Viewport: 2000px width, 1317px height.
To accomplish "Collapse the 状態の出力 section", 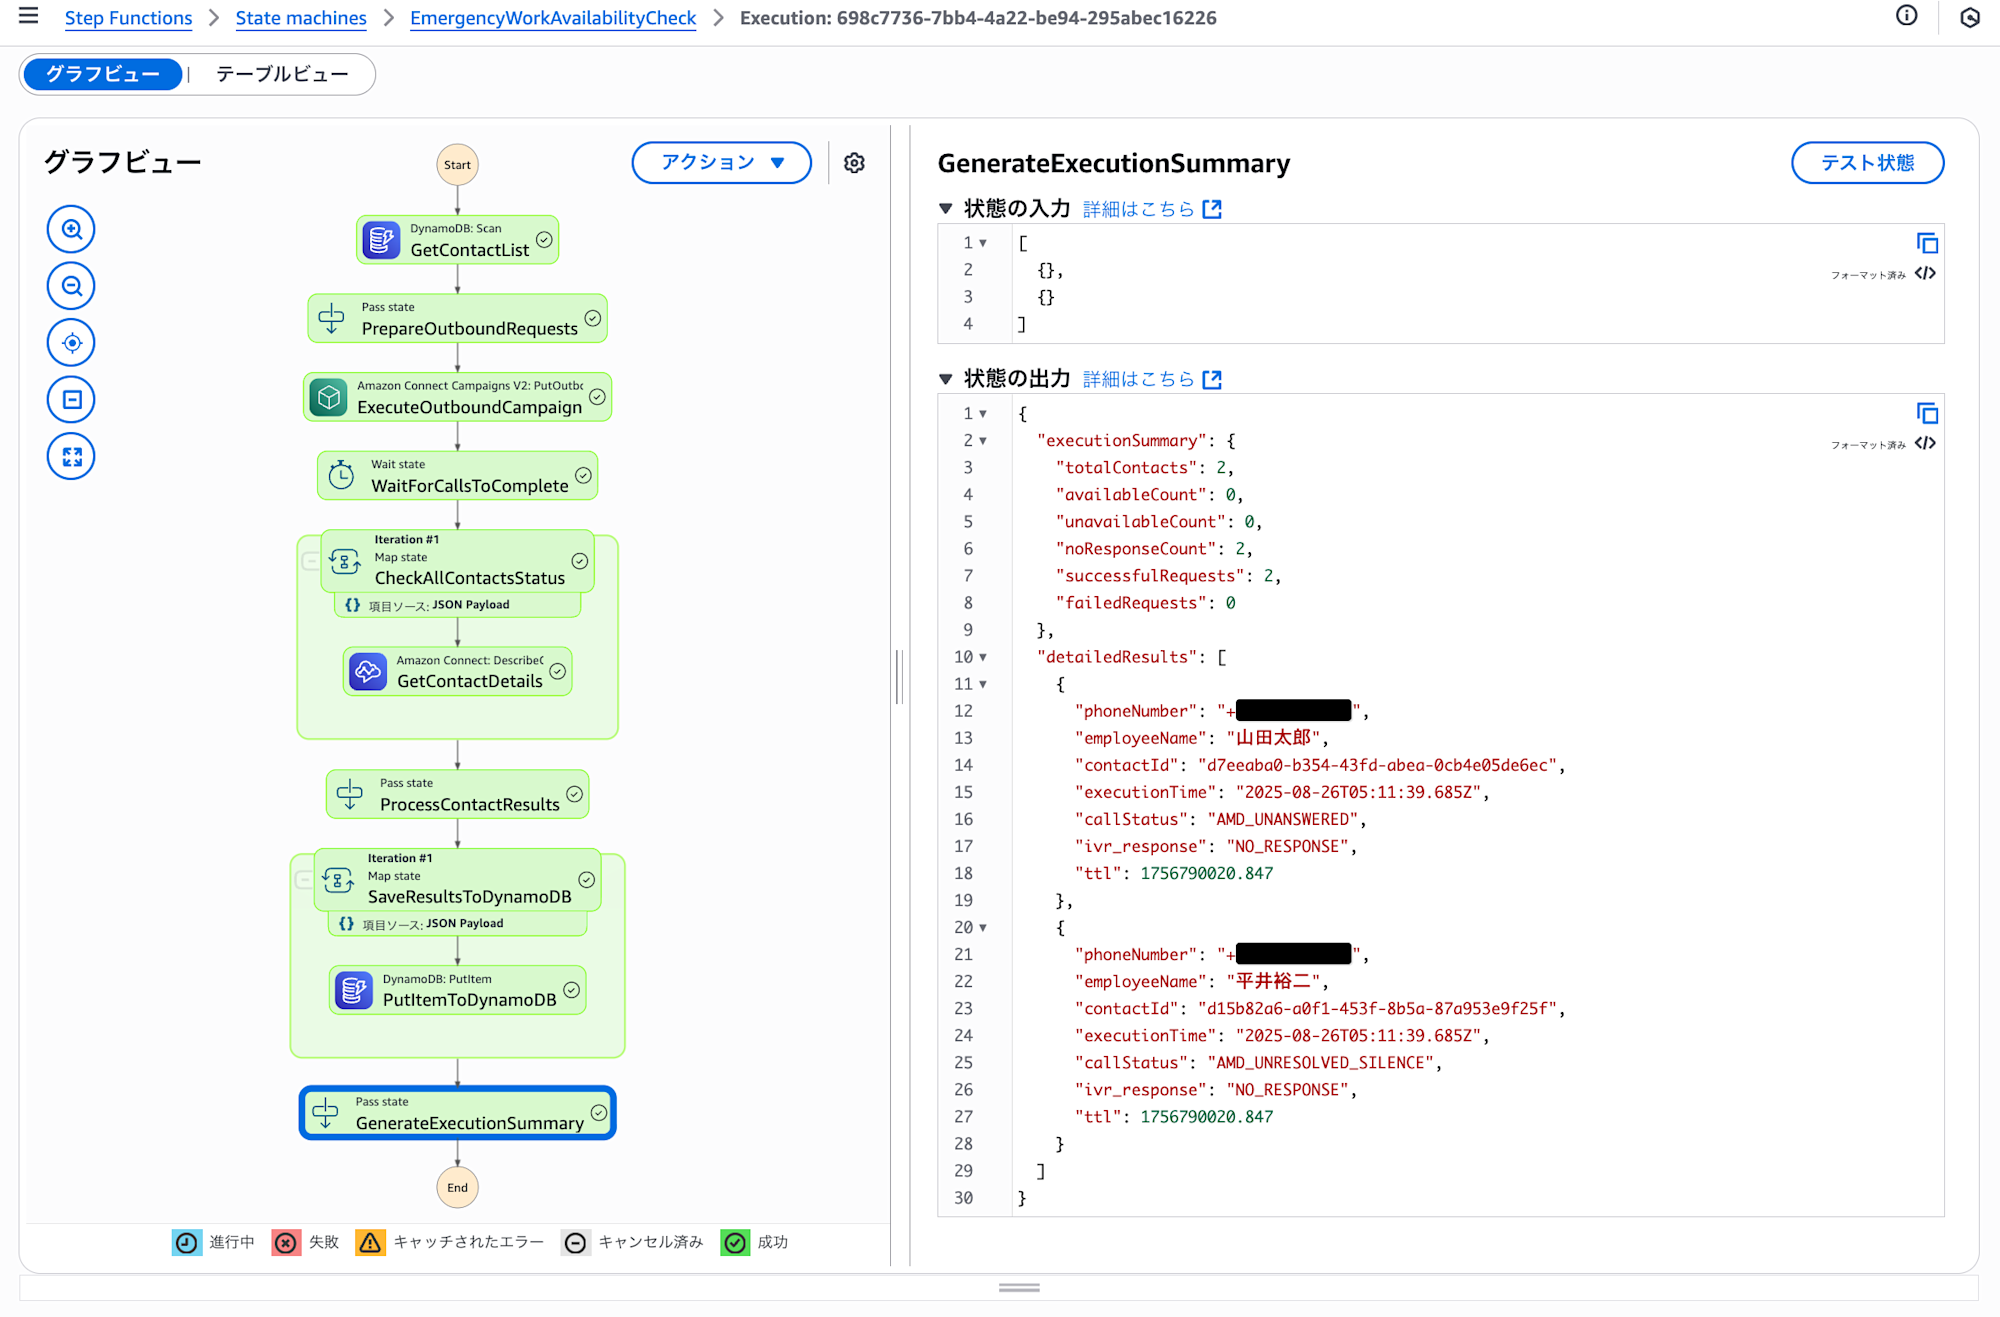I will [x=945, y=379].
